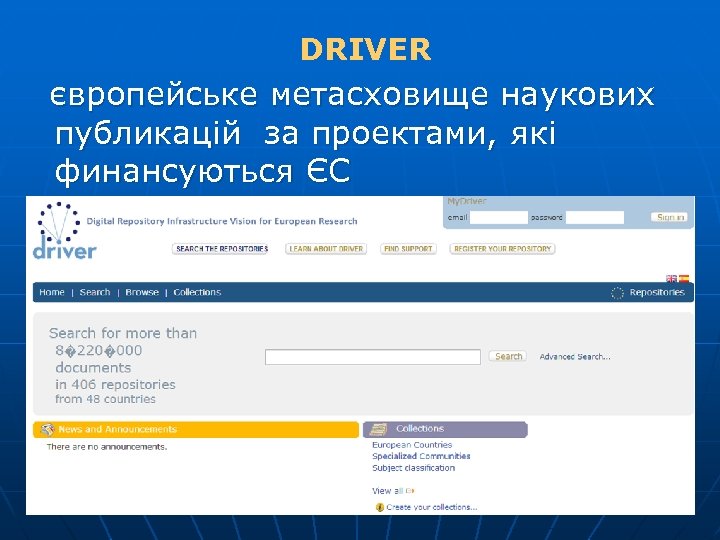The width and height of the screenshot is (720, 540).
Task: Click the Sign in button
Action: (x=670, y=217)
